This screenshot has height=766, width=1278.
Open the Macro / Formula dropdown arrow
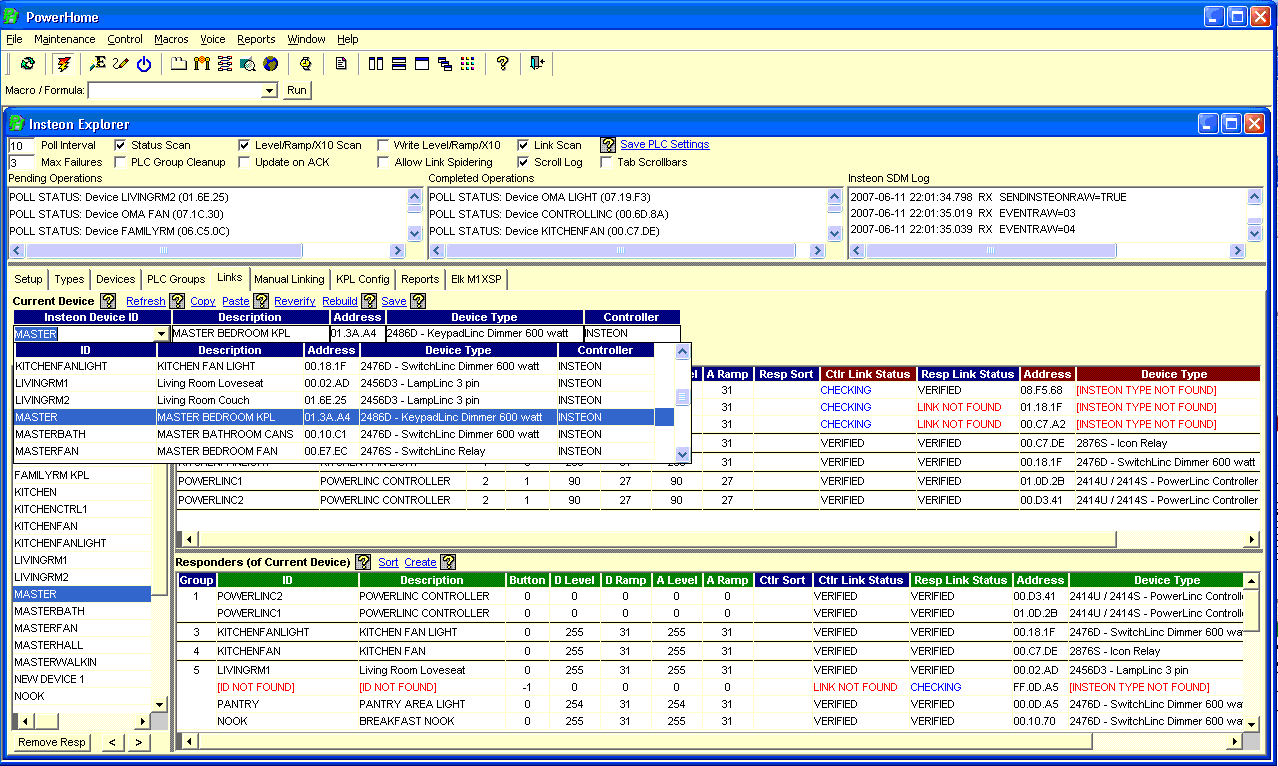[x=268, y=91]
